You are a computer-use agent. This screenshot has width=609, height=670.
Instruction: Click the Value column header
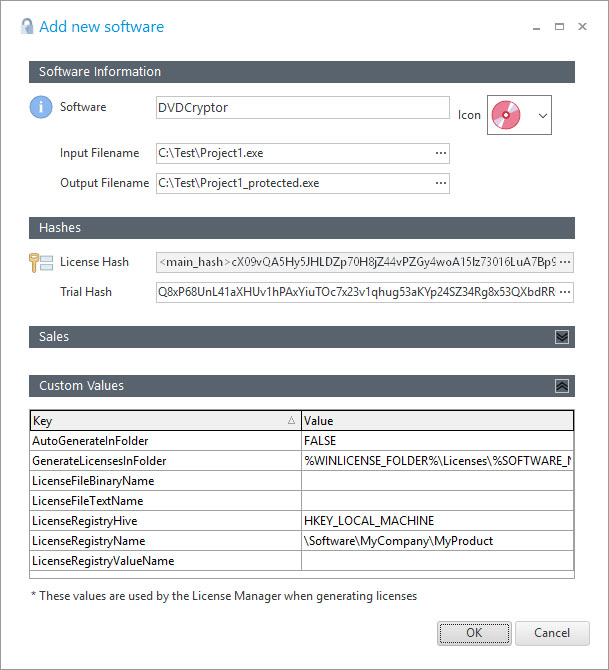tap(437, 421)
